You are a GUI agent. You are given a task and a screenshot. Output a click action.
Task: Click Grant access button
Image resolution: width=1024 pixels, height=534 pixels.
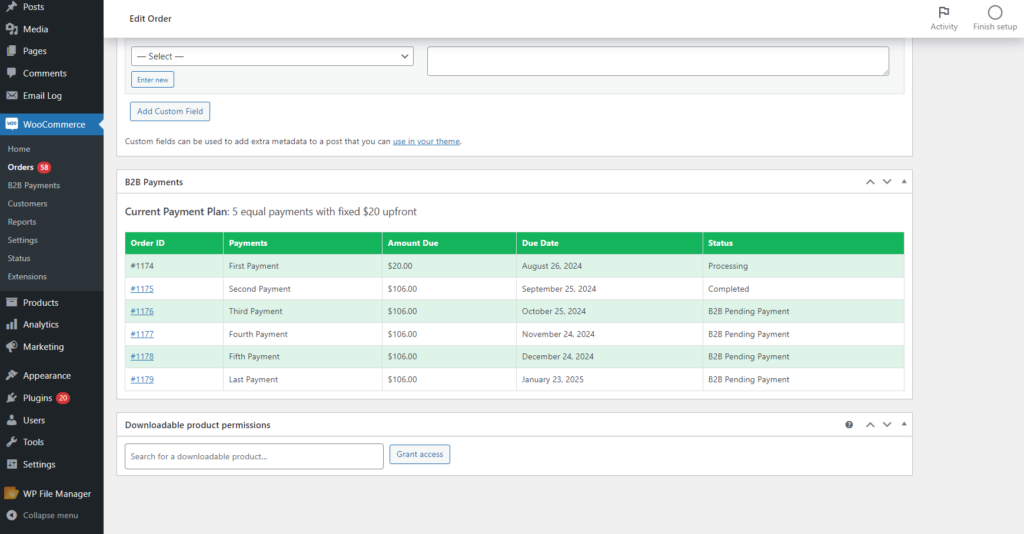pos(420,454)
